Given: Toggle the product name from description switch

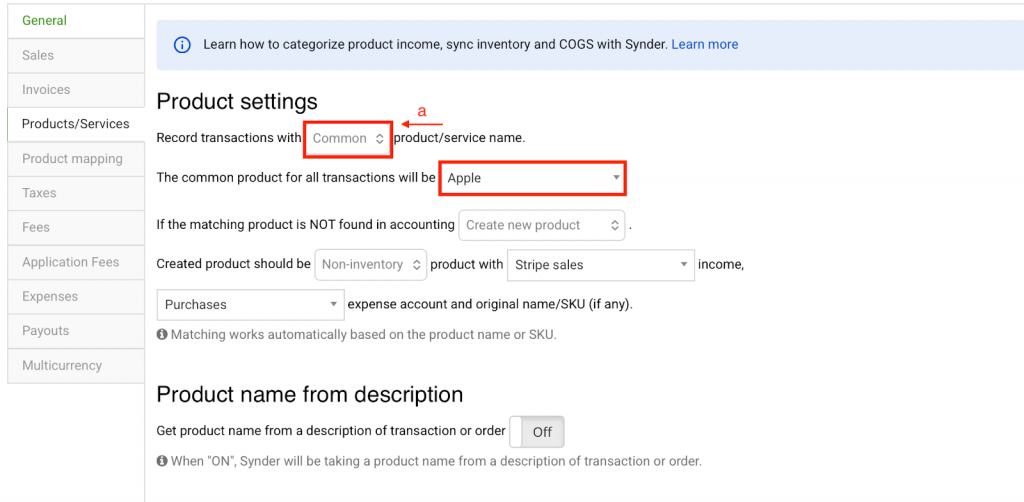Looking at the screenshot, I should (537, 432).
